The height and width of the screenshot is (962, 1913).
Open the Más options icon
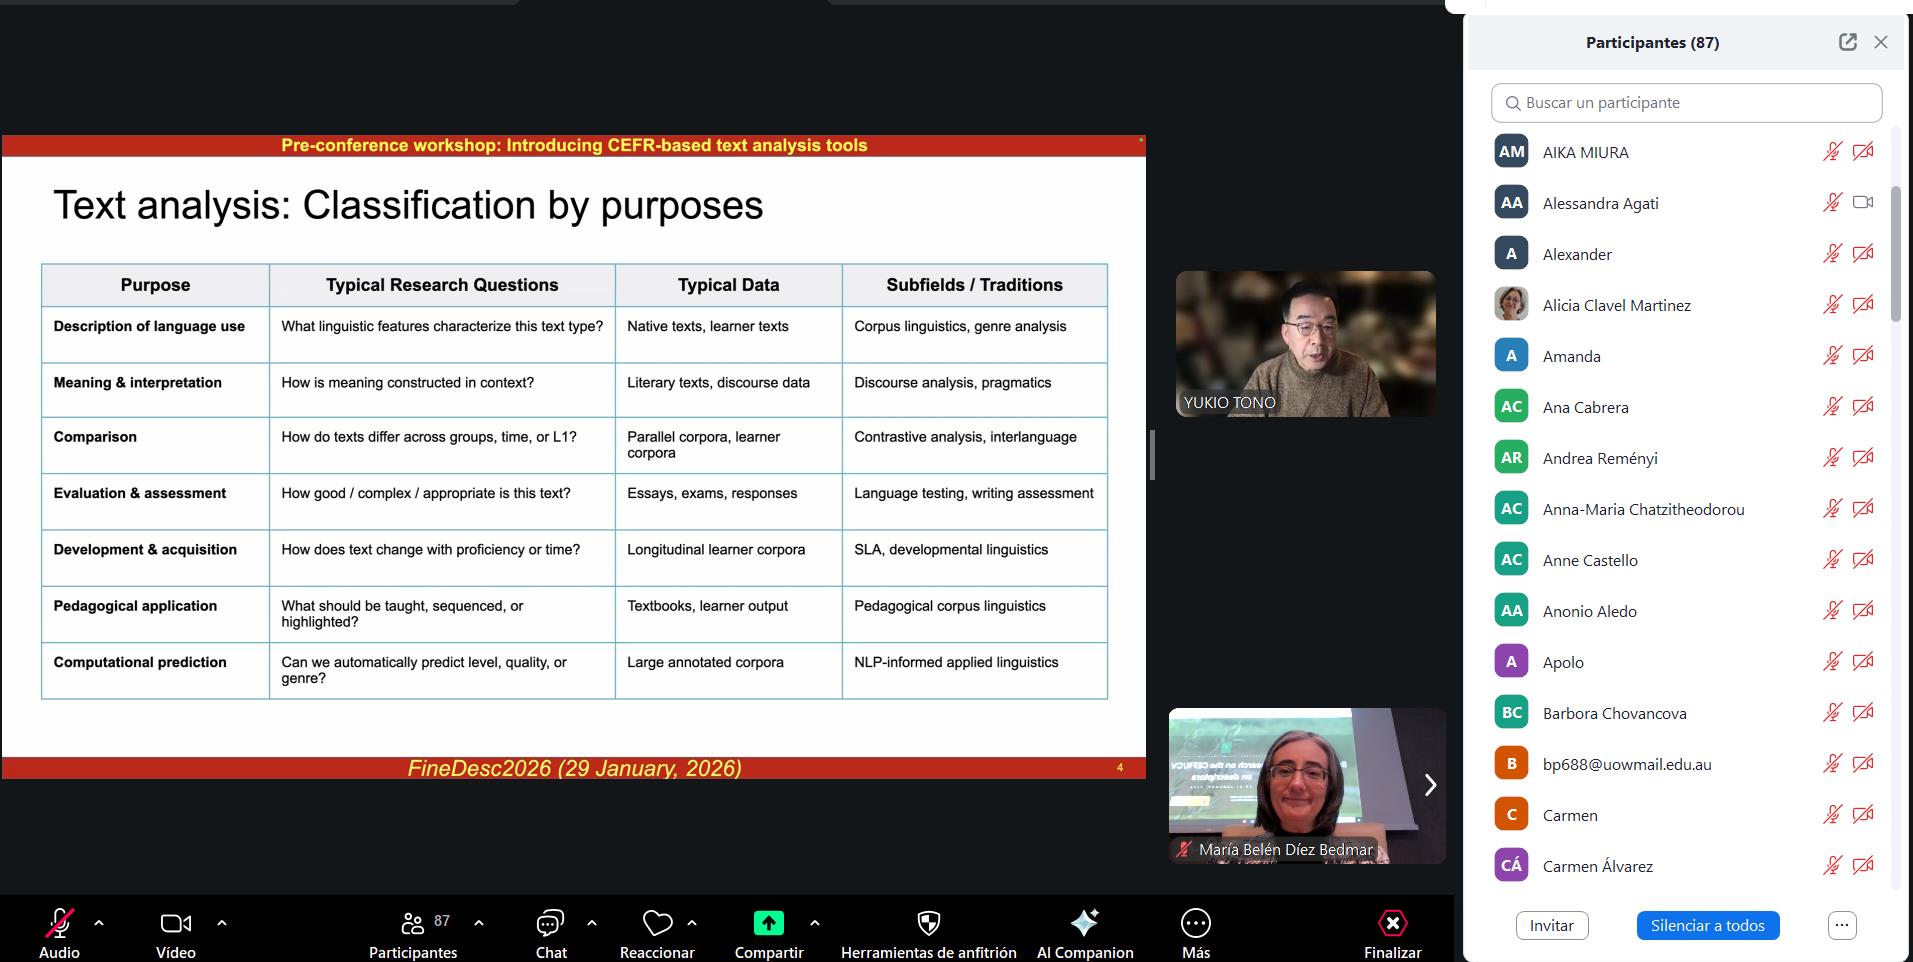1195,923
